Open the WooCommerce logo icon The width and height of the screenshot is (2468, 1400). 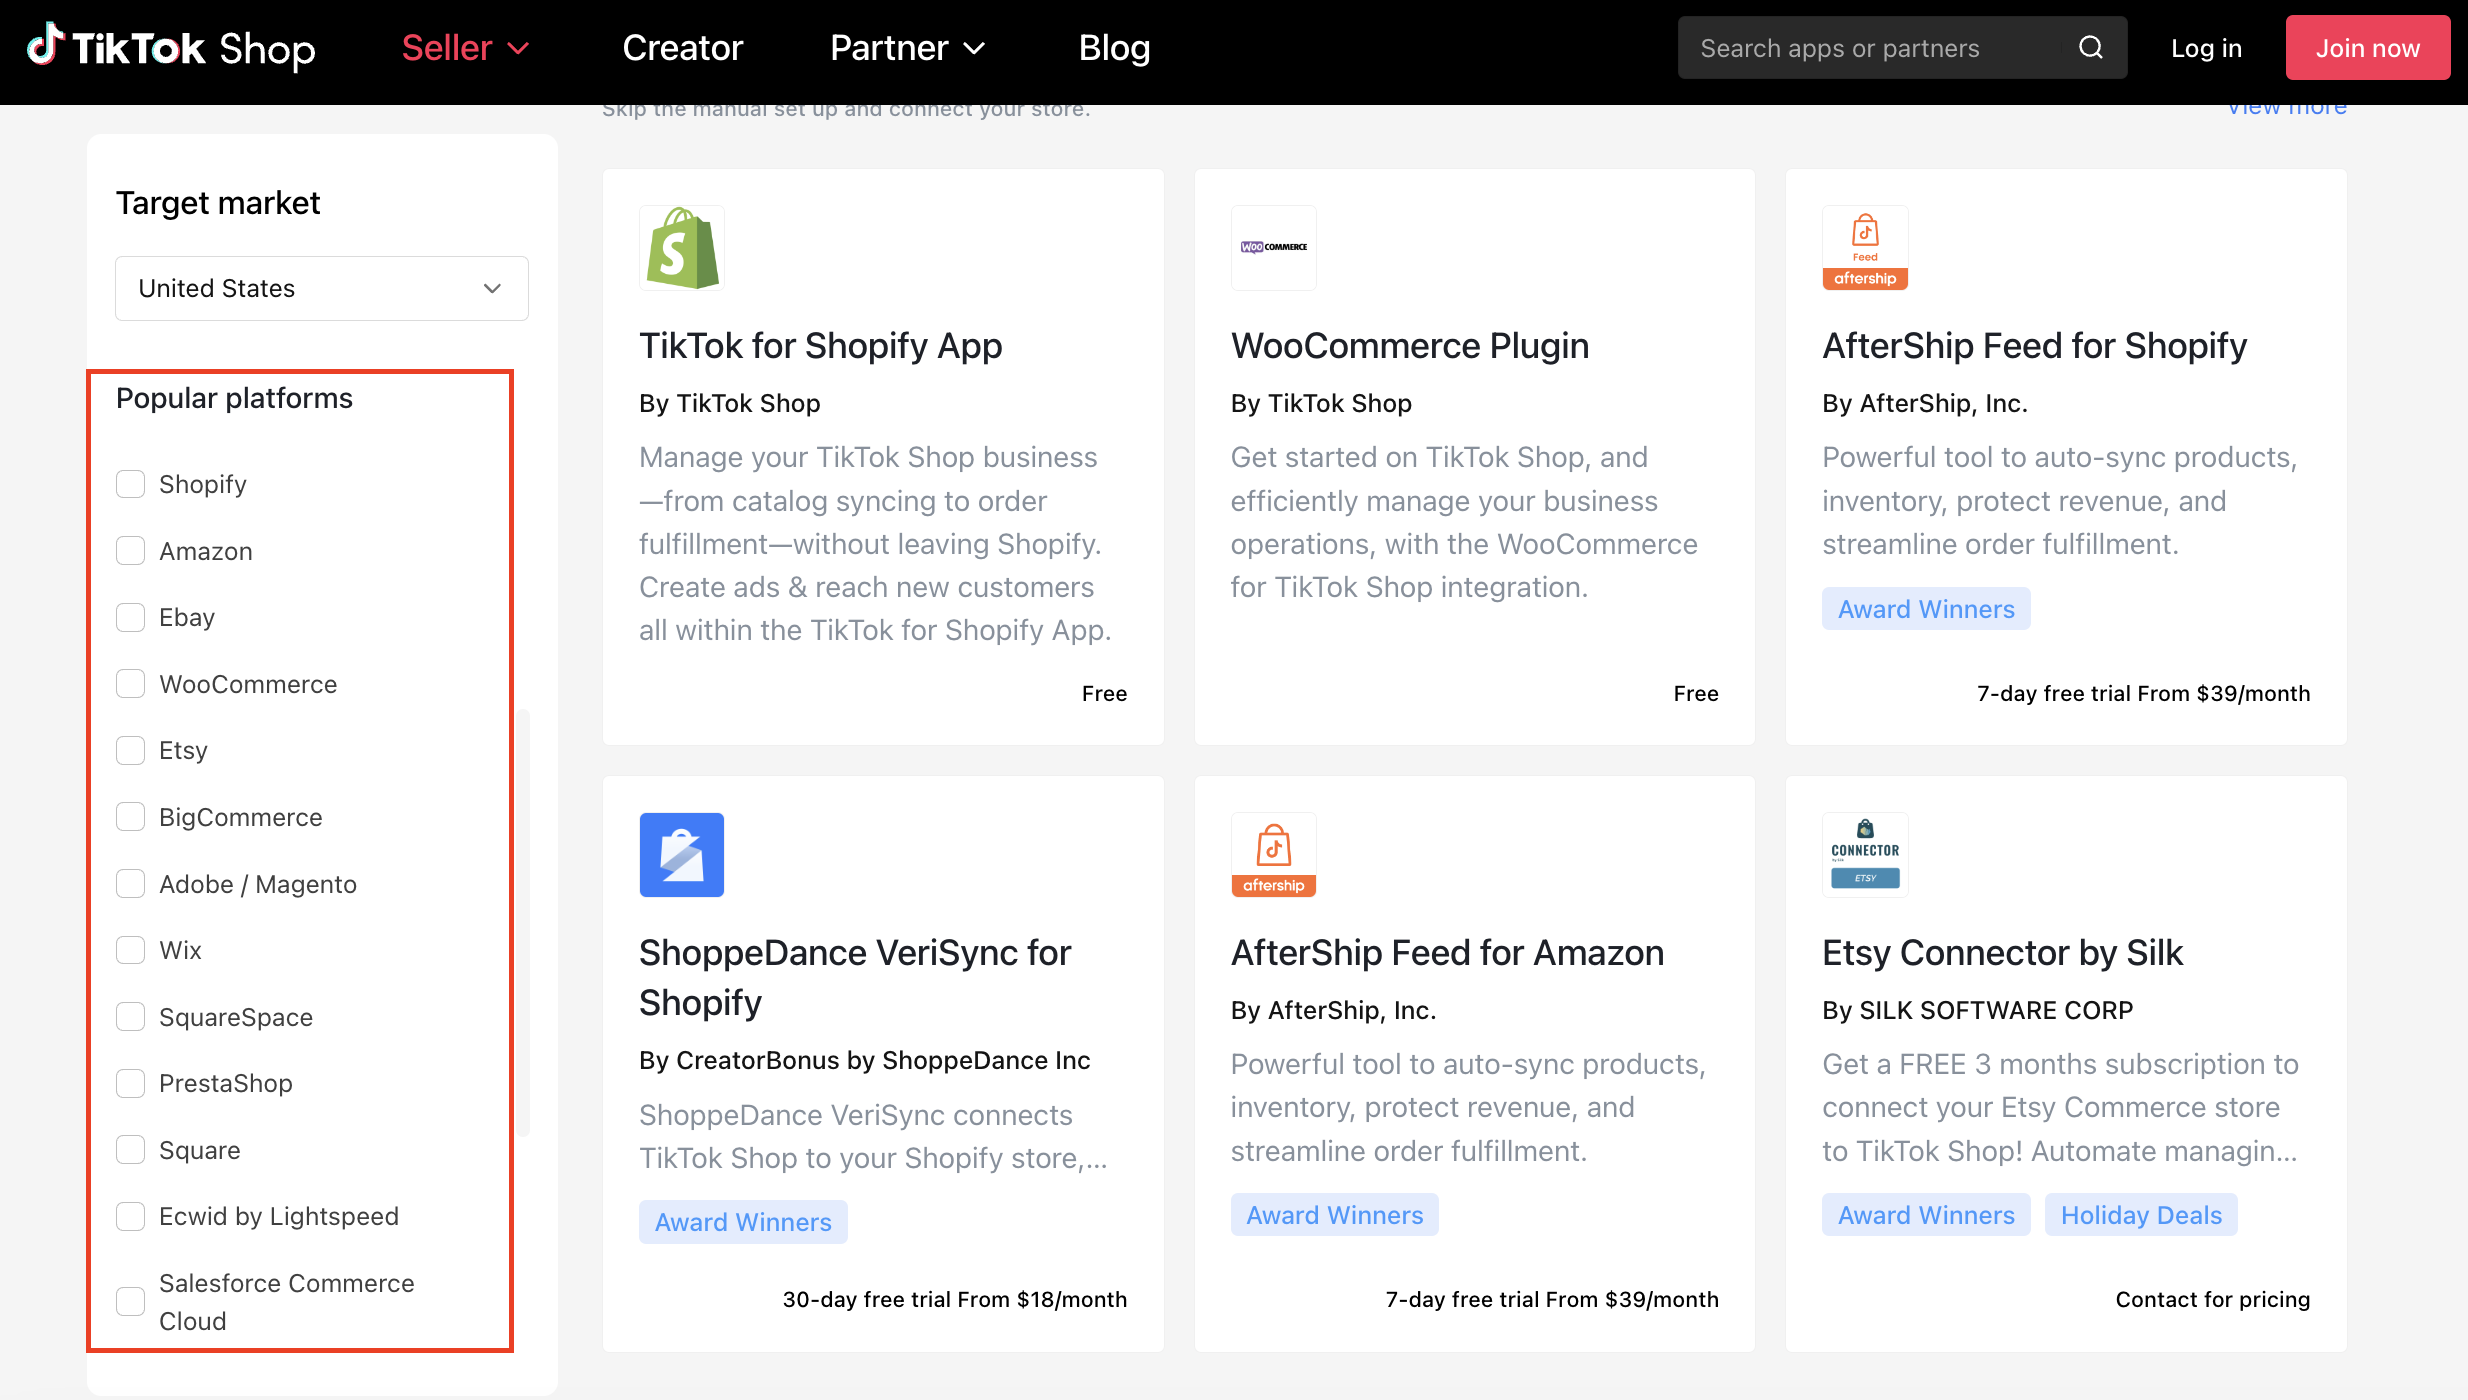pyautogui.click(x=1273, y=248)
